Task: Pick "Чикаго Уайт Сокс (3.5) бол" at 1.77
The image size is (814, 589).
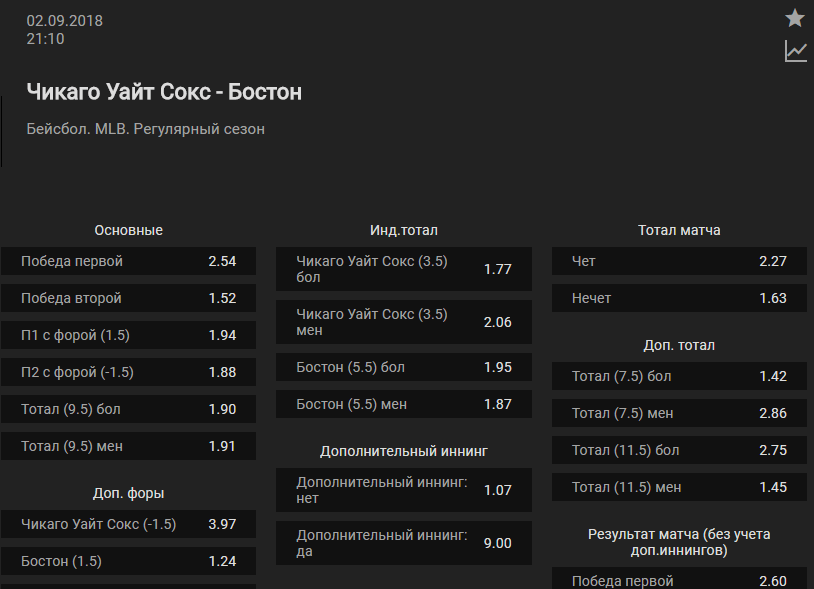Action: 404,269
